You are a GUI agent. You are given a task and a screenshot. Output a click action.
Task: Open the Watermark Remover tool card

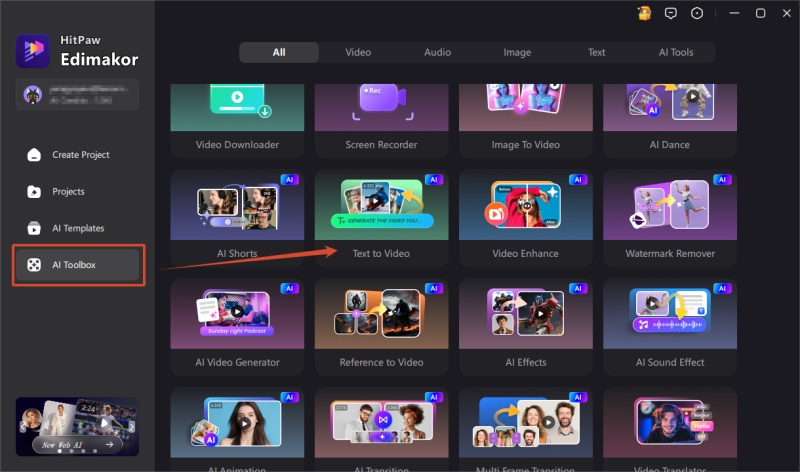click(x=670, y=218)
